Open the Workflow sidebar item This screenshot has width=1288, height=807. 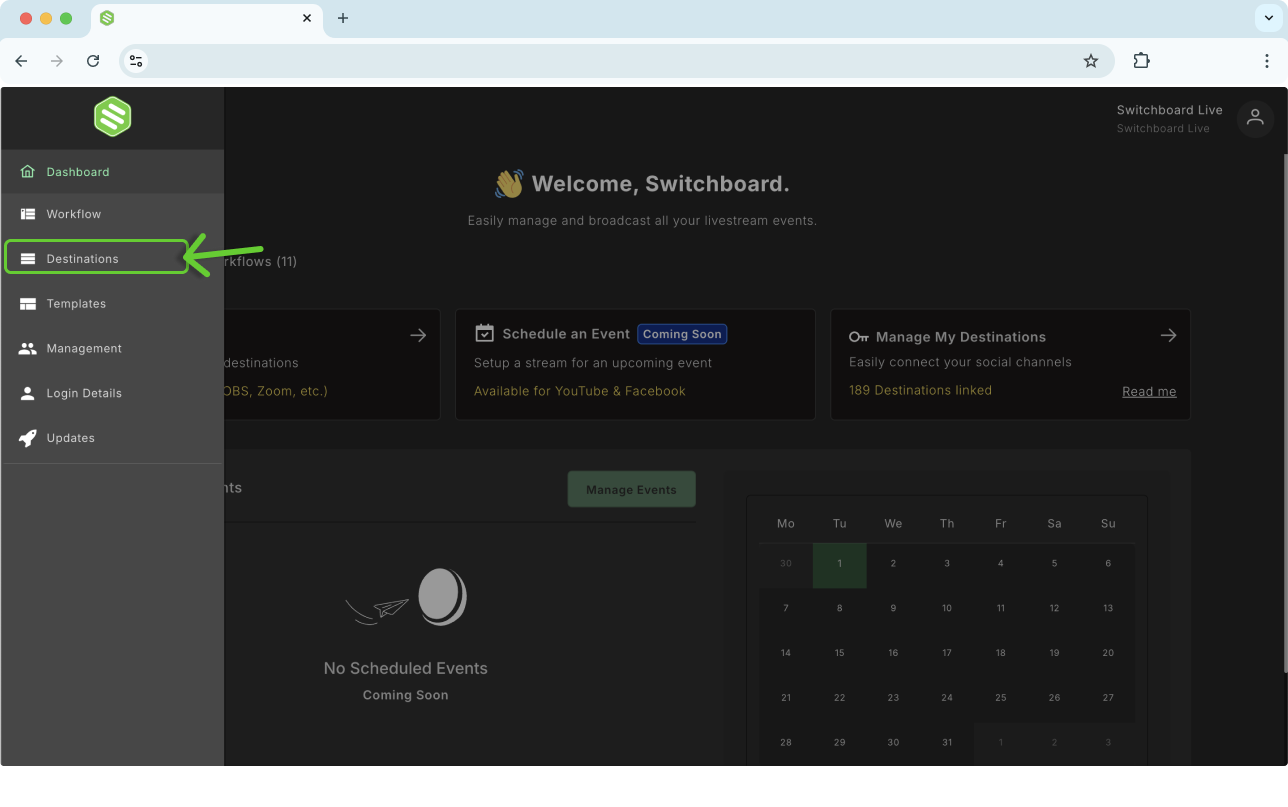(112, 214)
